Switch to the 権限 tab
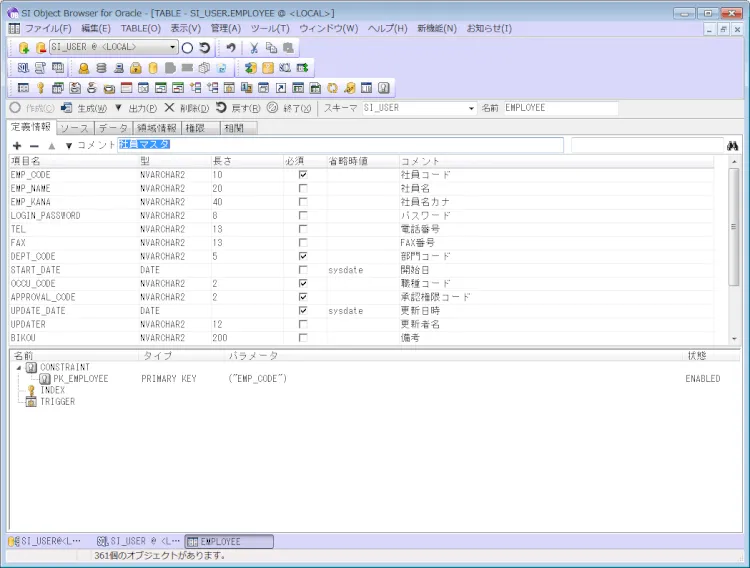750x568 pixels. (200, 128)
